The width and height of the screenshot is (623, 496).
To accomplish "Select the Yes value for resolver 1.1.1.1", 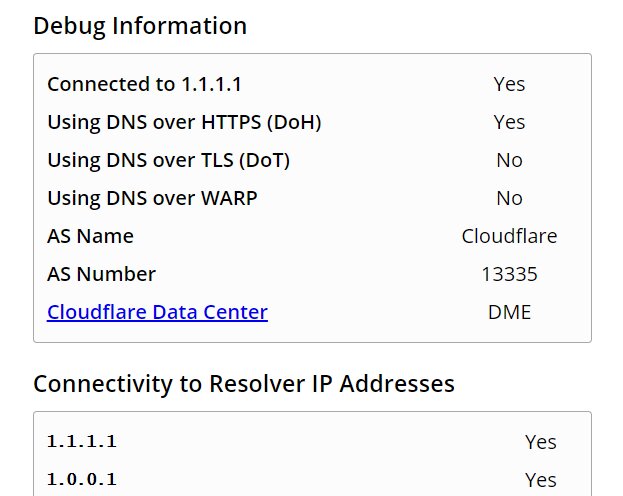I will point(541,442).
